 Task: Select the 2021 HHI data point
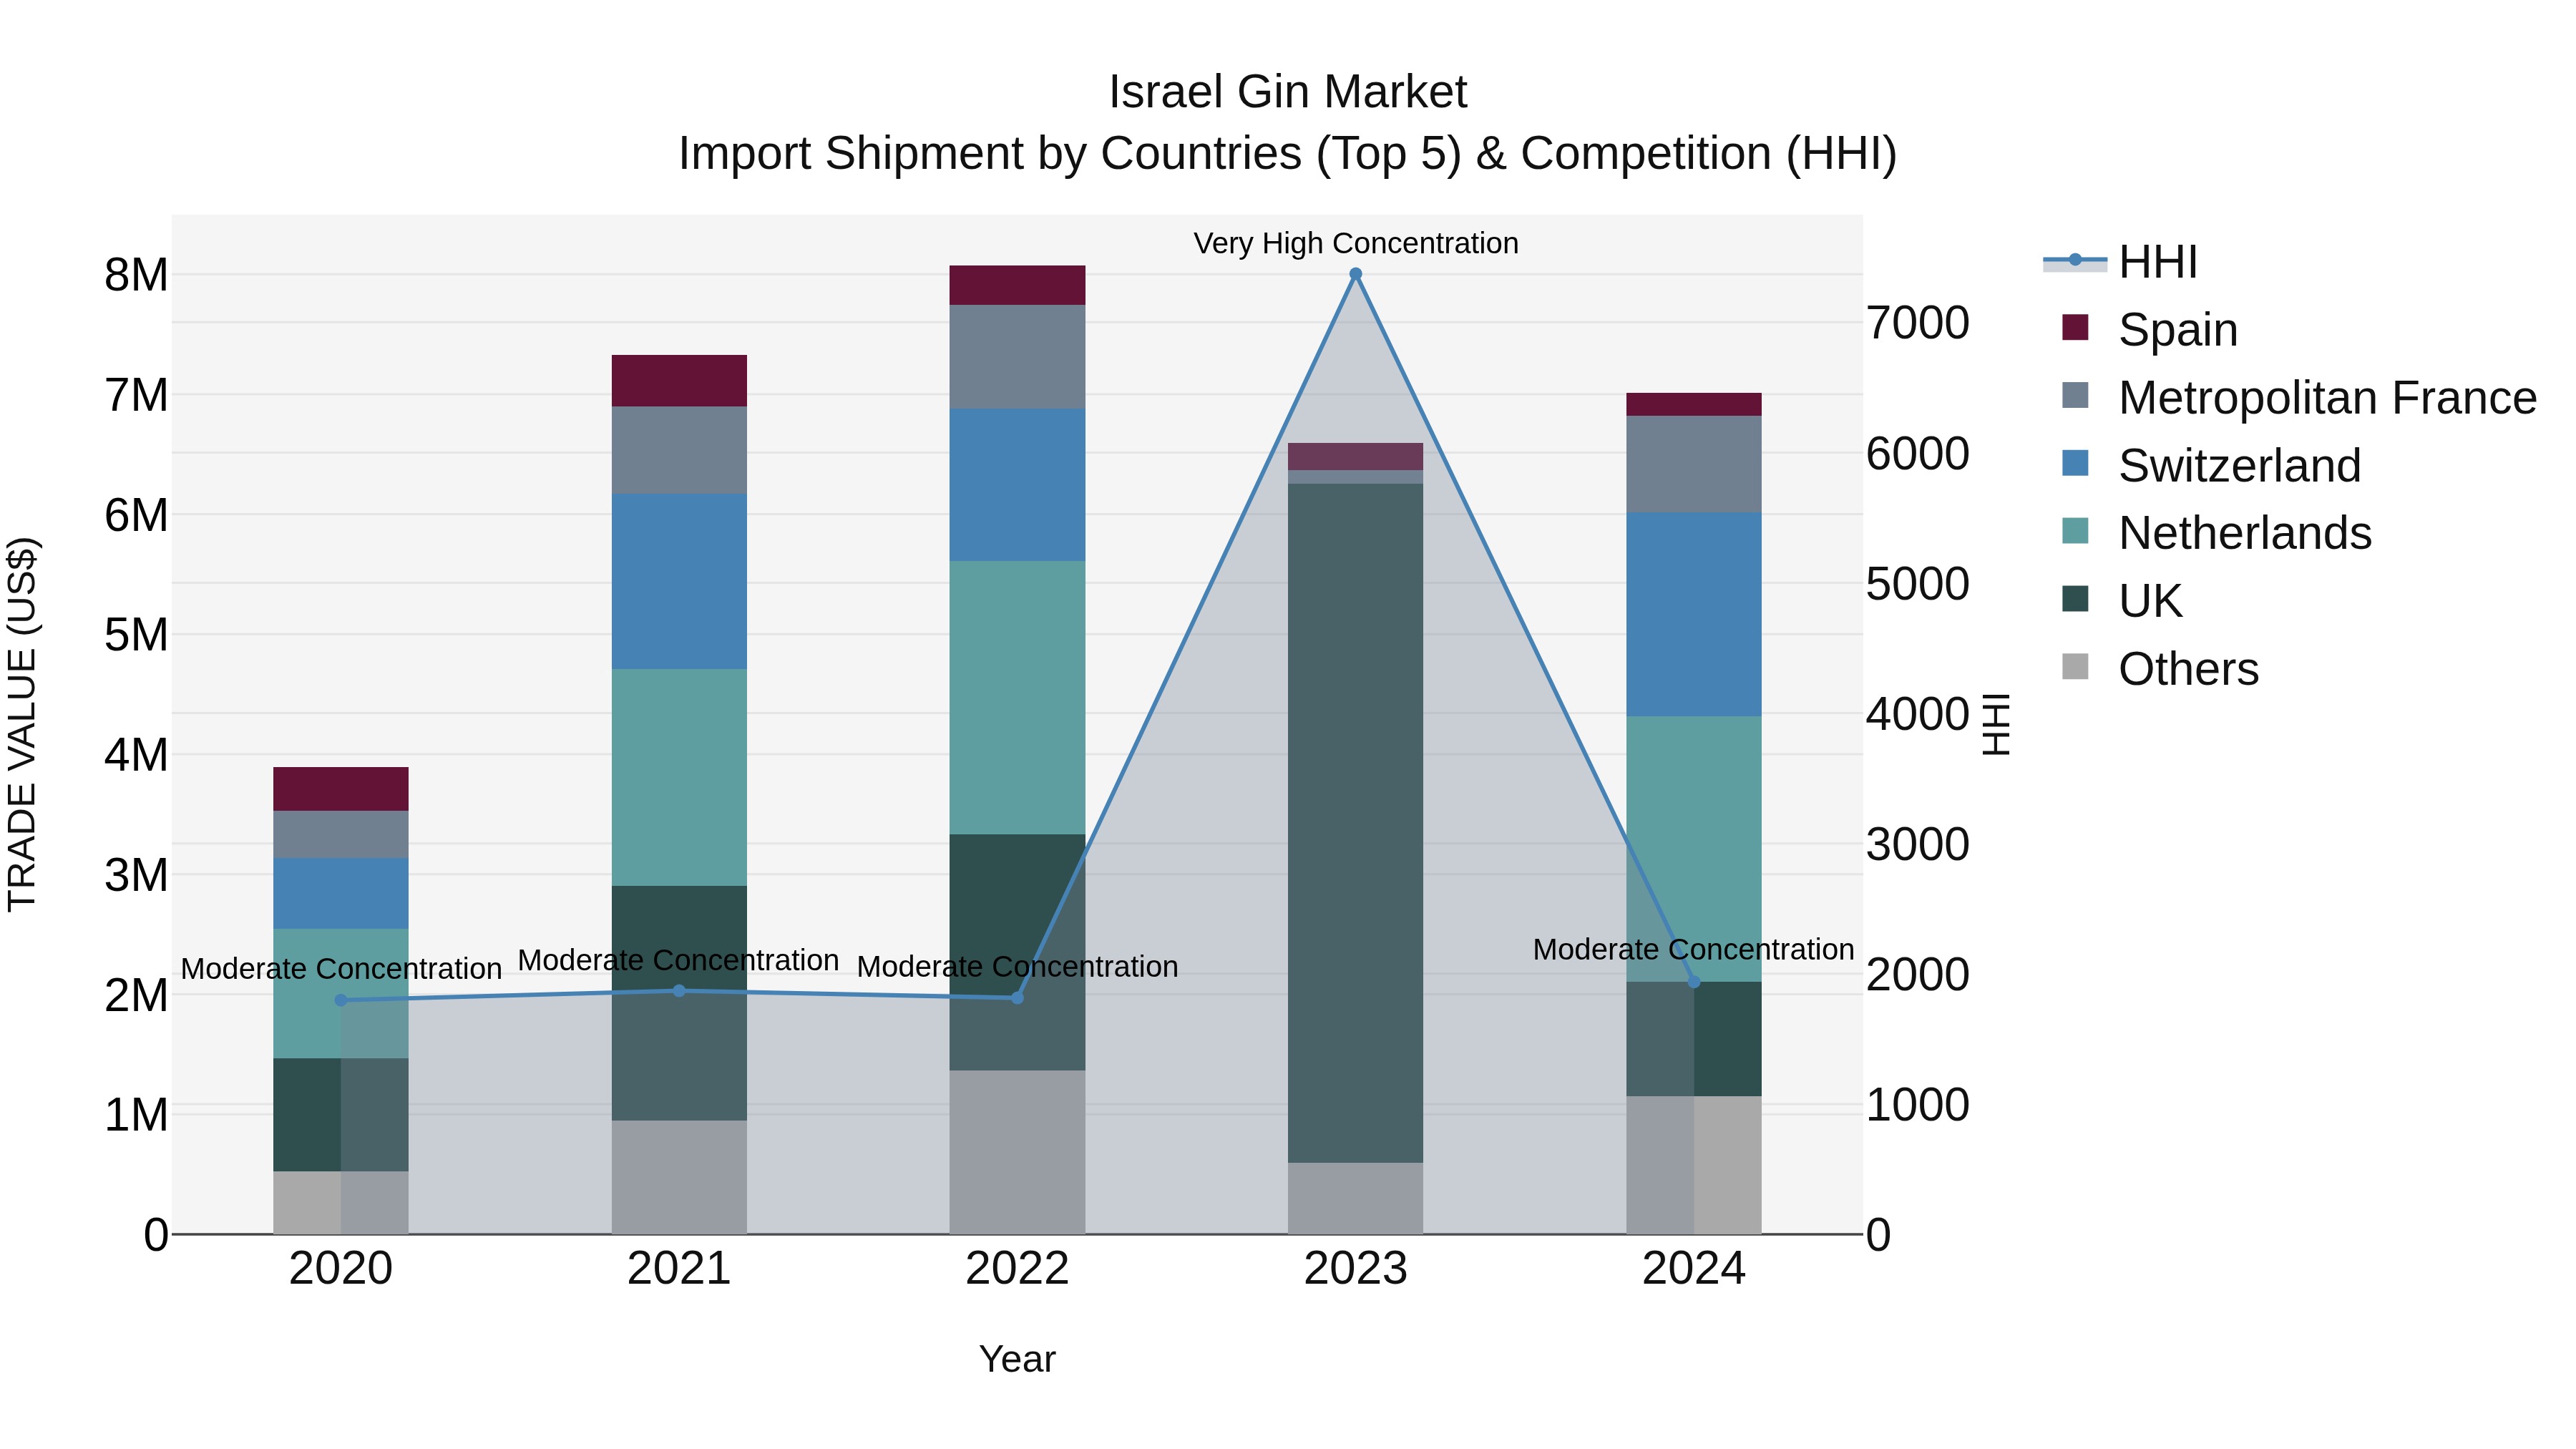(679, 991)
